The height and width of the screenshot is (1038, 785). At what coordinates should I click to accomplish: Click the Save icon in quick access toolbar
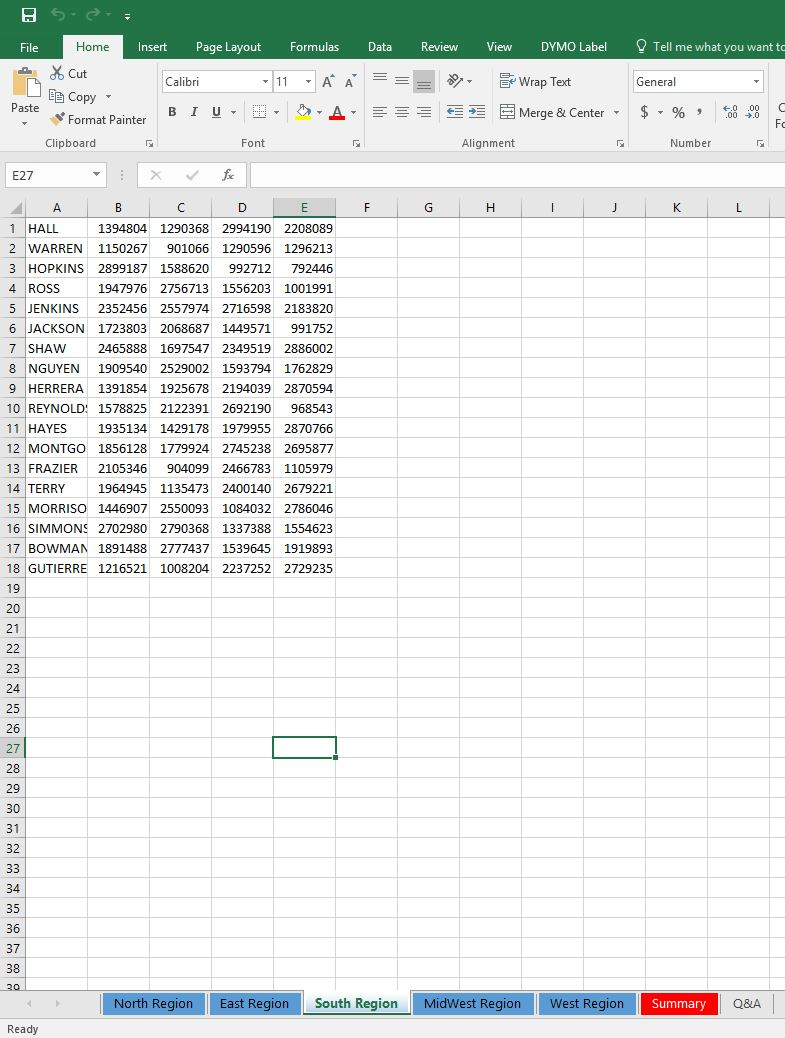[28, 15]
